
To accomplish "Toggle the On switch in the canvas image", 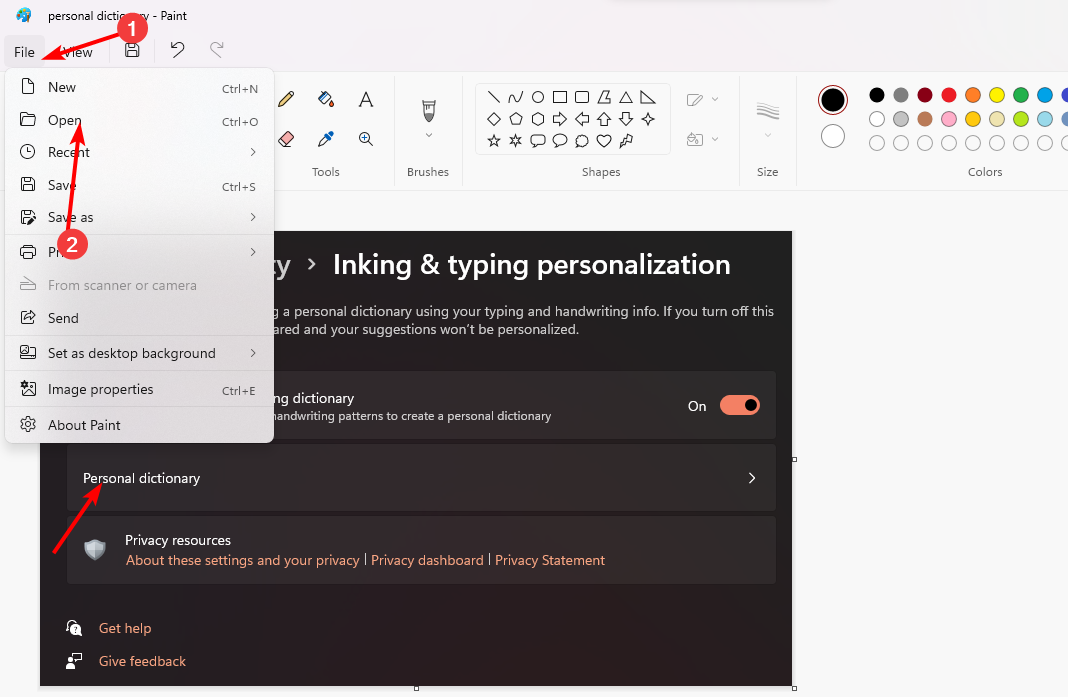I will click(740, 405).
